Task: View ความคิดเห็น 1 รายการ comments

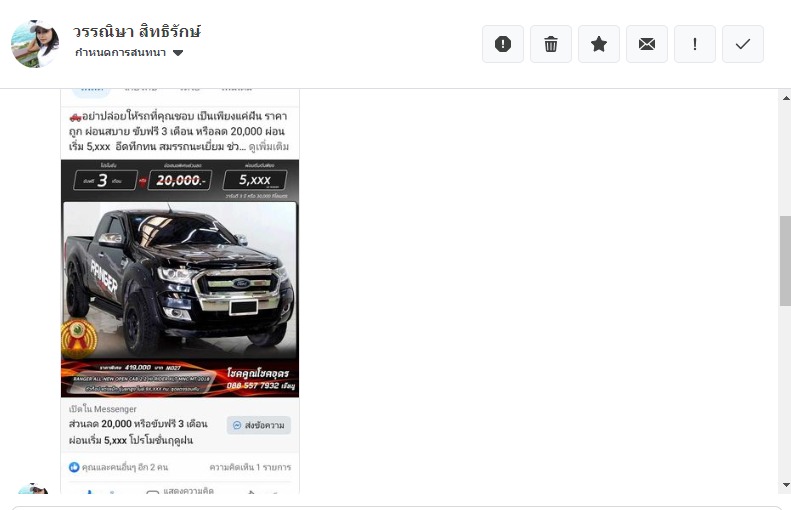Action: 250,467
